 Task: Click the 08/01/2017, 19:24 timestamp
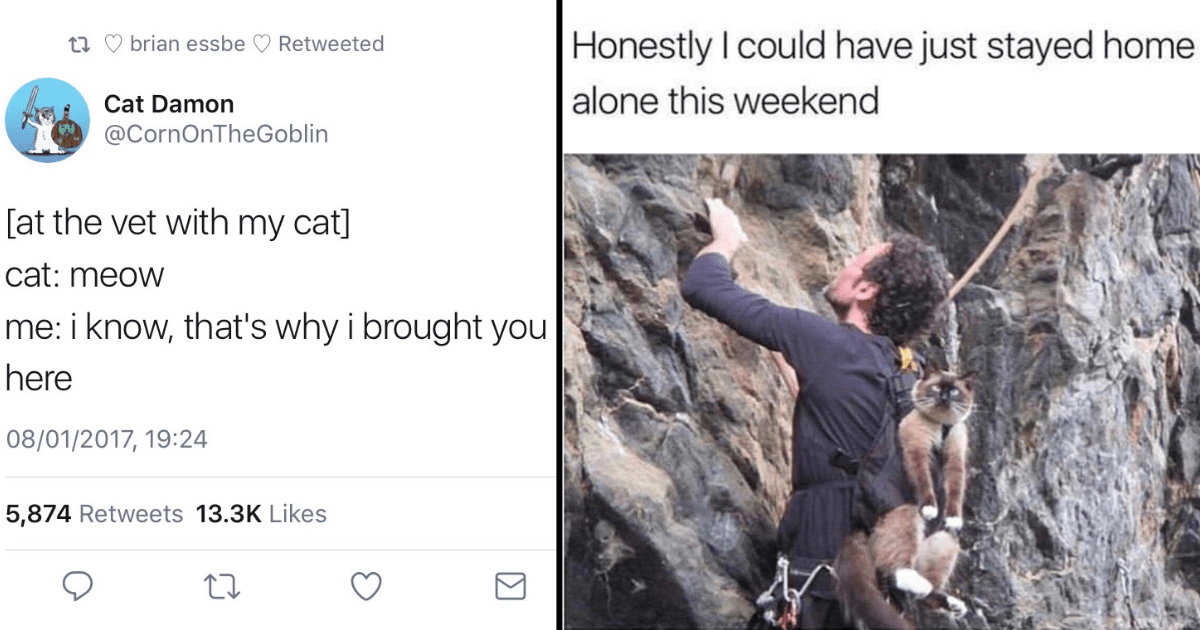[x=107, y=438]
